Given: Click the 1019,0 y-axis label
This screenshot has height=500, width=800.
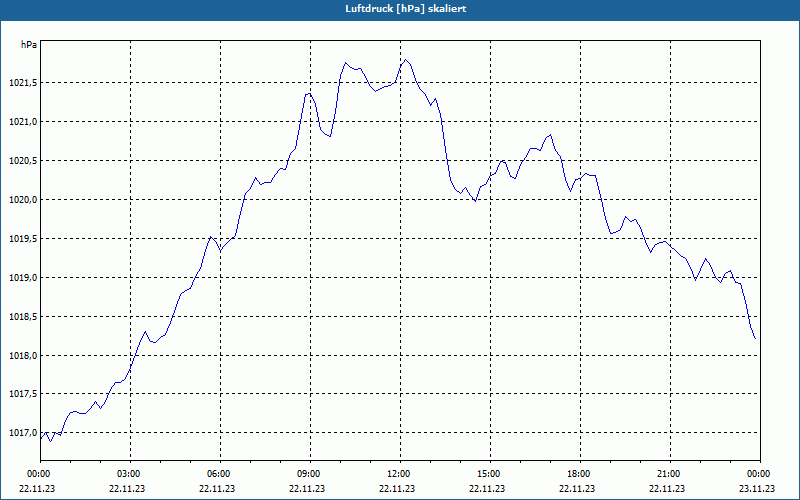Looking at the screenshot, I should point(22,278).
